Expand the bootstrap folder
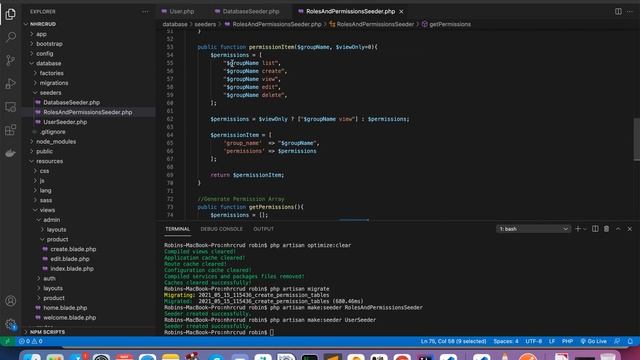 pos(49,44)
